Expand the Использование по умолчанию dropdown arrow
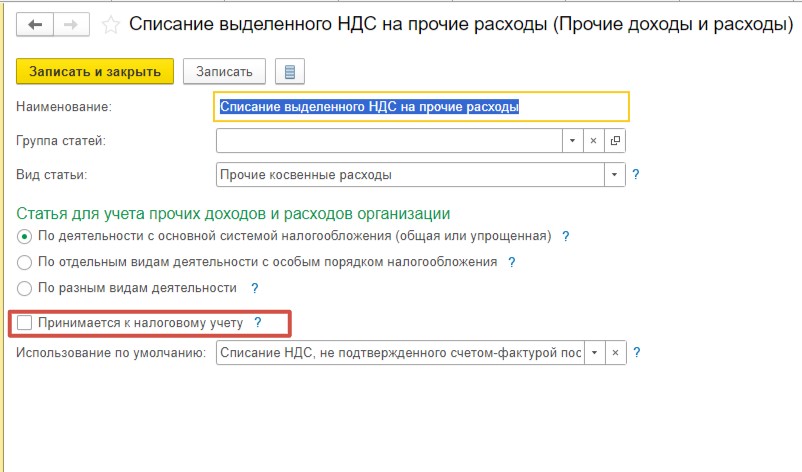 pyautogui.click(x=594, y=352)
